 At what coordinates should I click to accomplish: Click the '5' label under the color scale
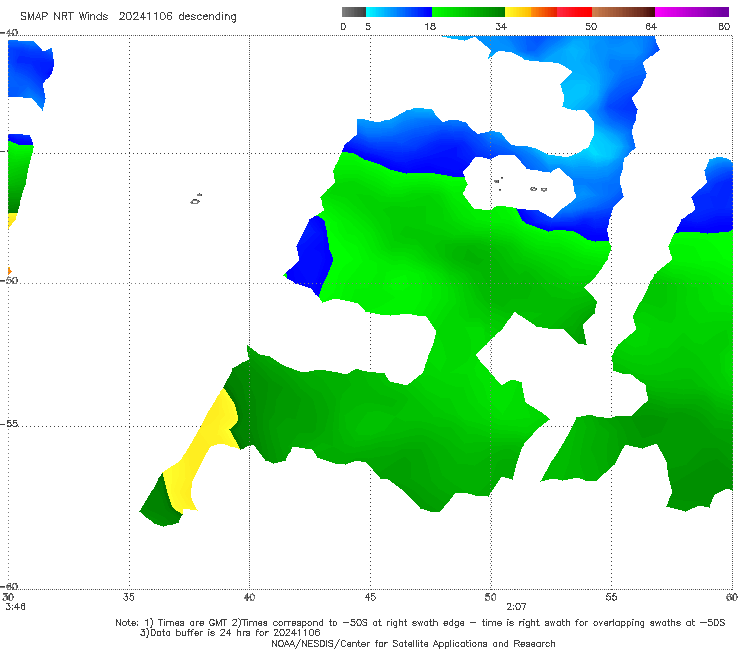(368, 27)
